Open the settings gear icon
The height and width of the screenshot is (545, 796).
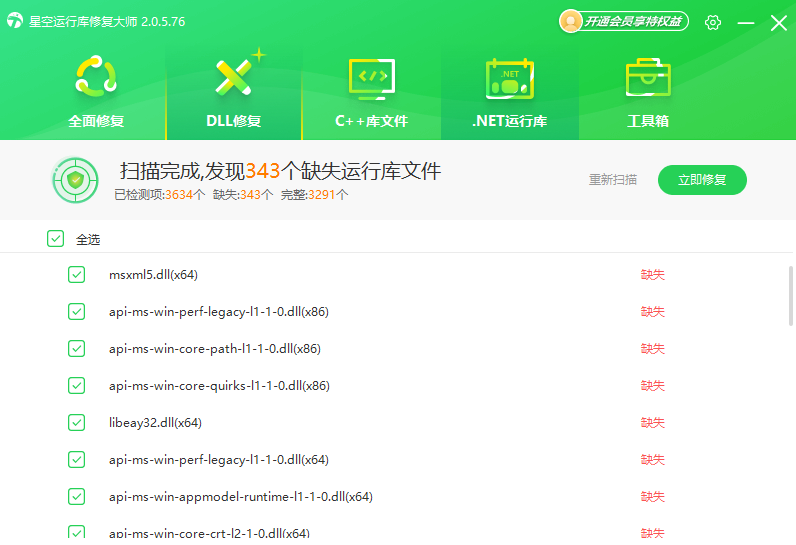point(713,22)
